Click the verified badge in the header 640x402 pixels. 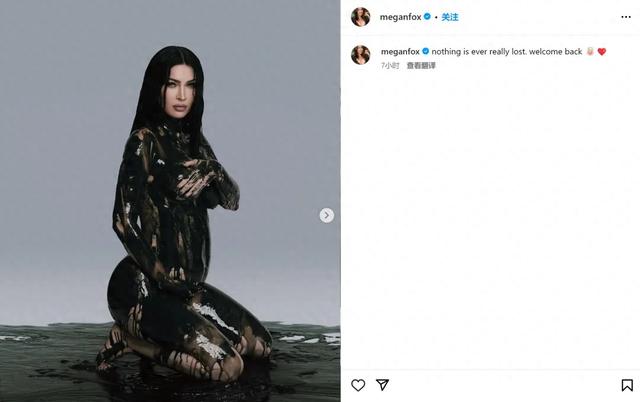coord(427,17)
